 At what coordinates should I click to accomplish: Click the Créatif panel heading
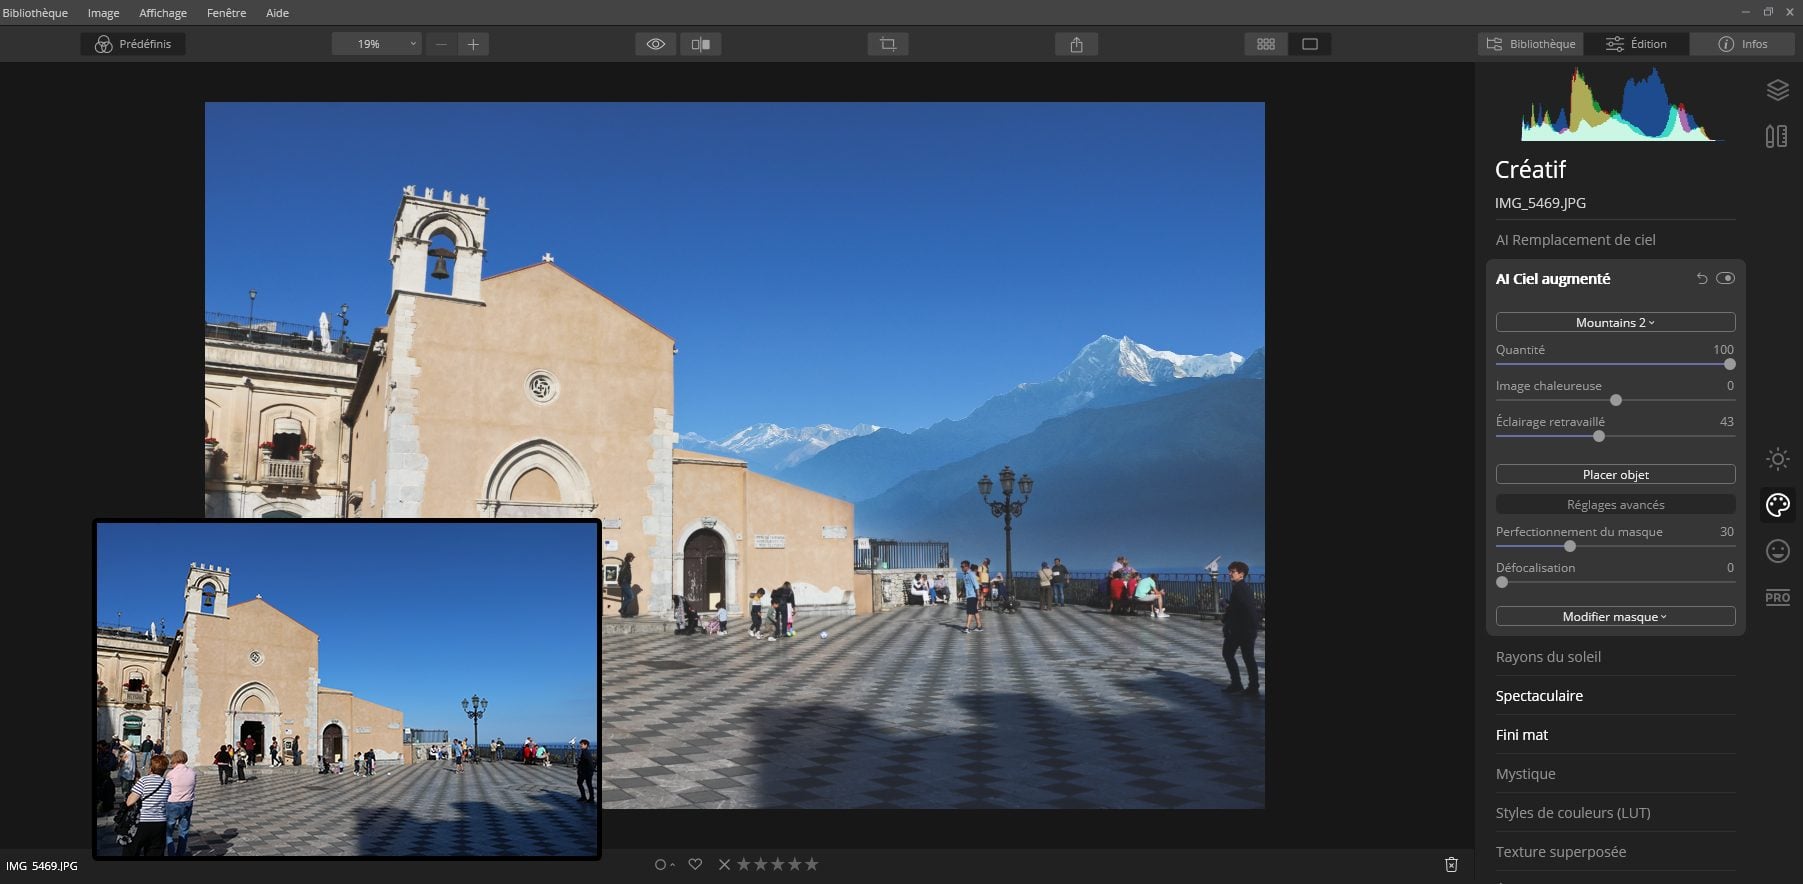pyautogui.click(x=1530, y=169)
